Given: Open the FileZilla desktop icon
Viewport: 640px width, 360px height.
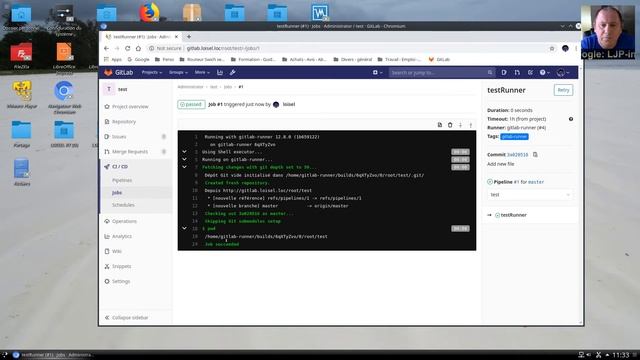Looking at the screenshot, I should click(x=21, y=56).
